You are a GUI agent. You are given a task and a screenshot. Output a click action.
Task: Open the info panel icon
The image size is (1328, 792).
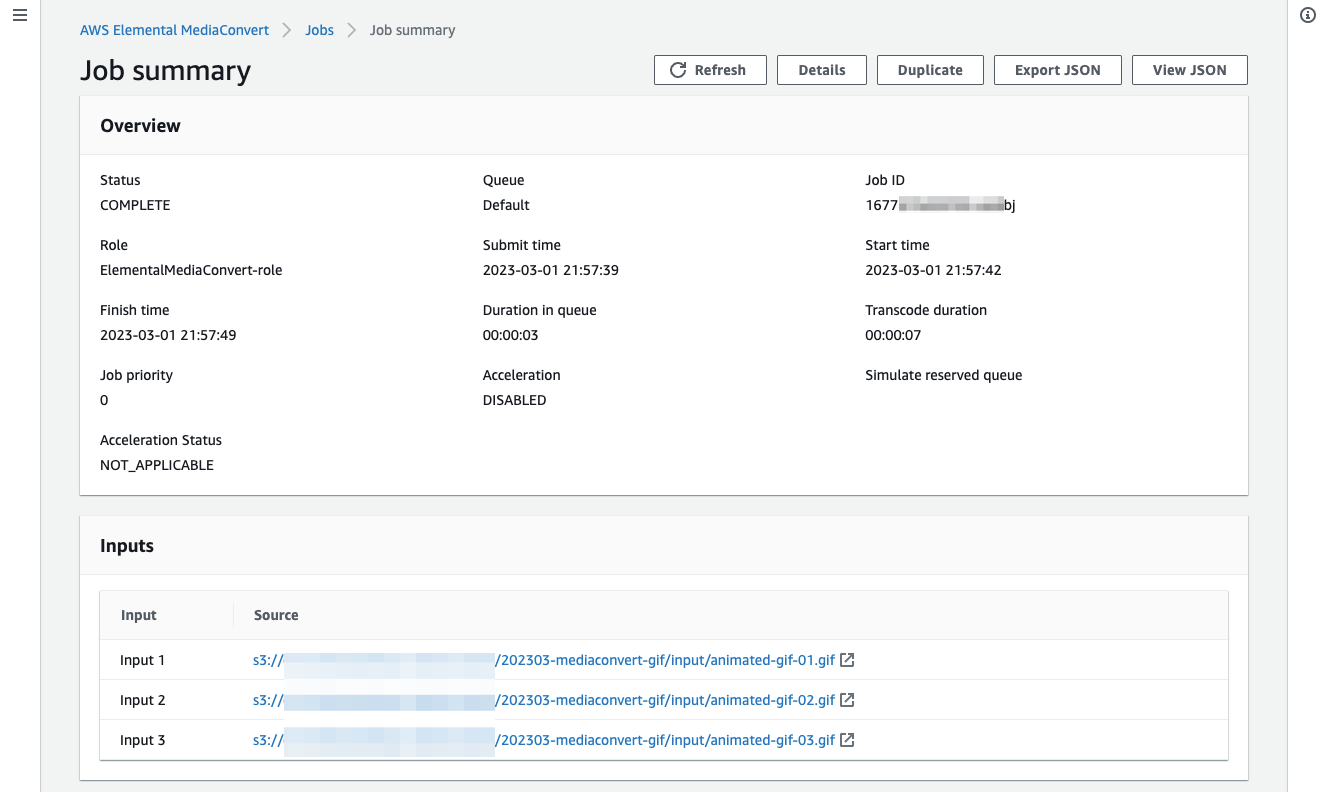[x=1307, y=15]
